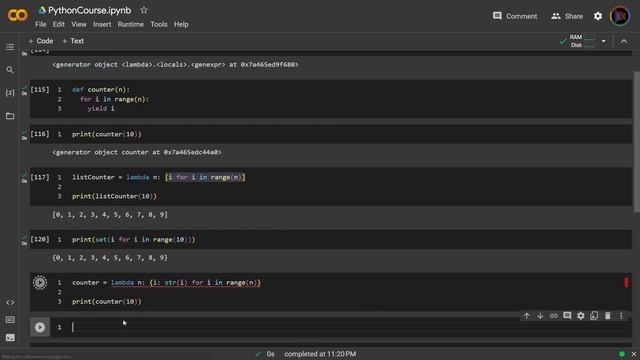640x360 pixels.
Task: Copy link to cell icon
Action: pos(553,316)
